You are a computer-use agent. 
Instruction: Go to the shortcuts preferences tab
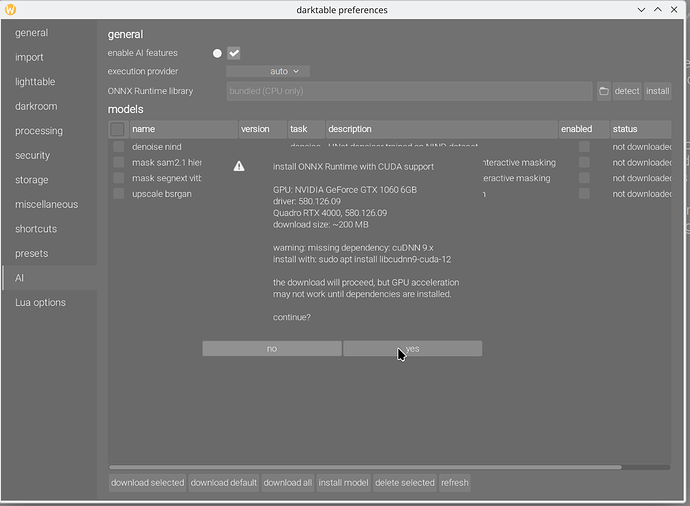tap(36, 229)
